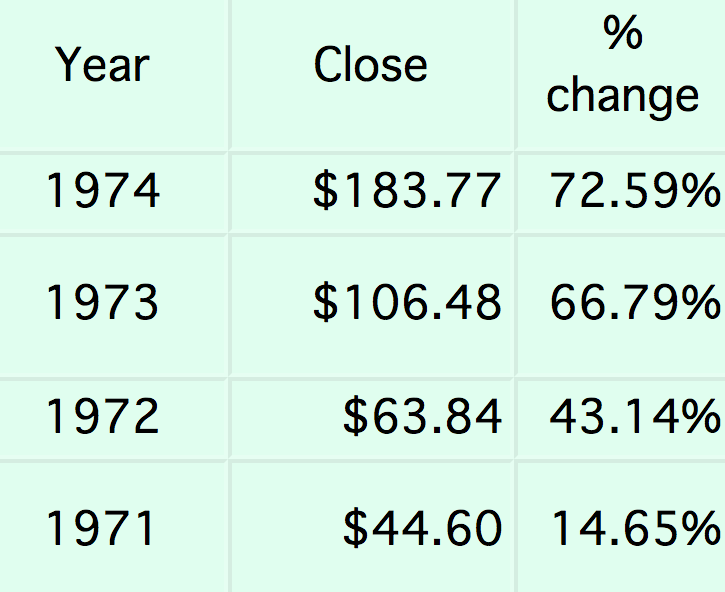Click the dollar sign before 44.60

356,528
